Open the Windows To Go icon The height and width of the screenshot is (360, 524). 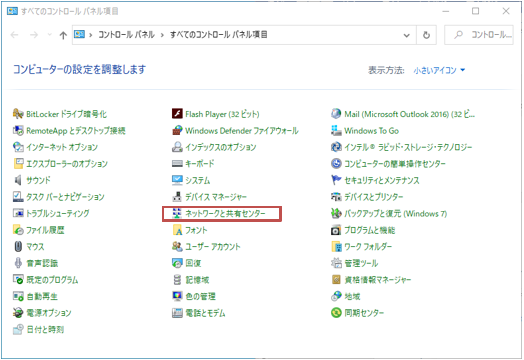point(336,130)
